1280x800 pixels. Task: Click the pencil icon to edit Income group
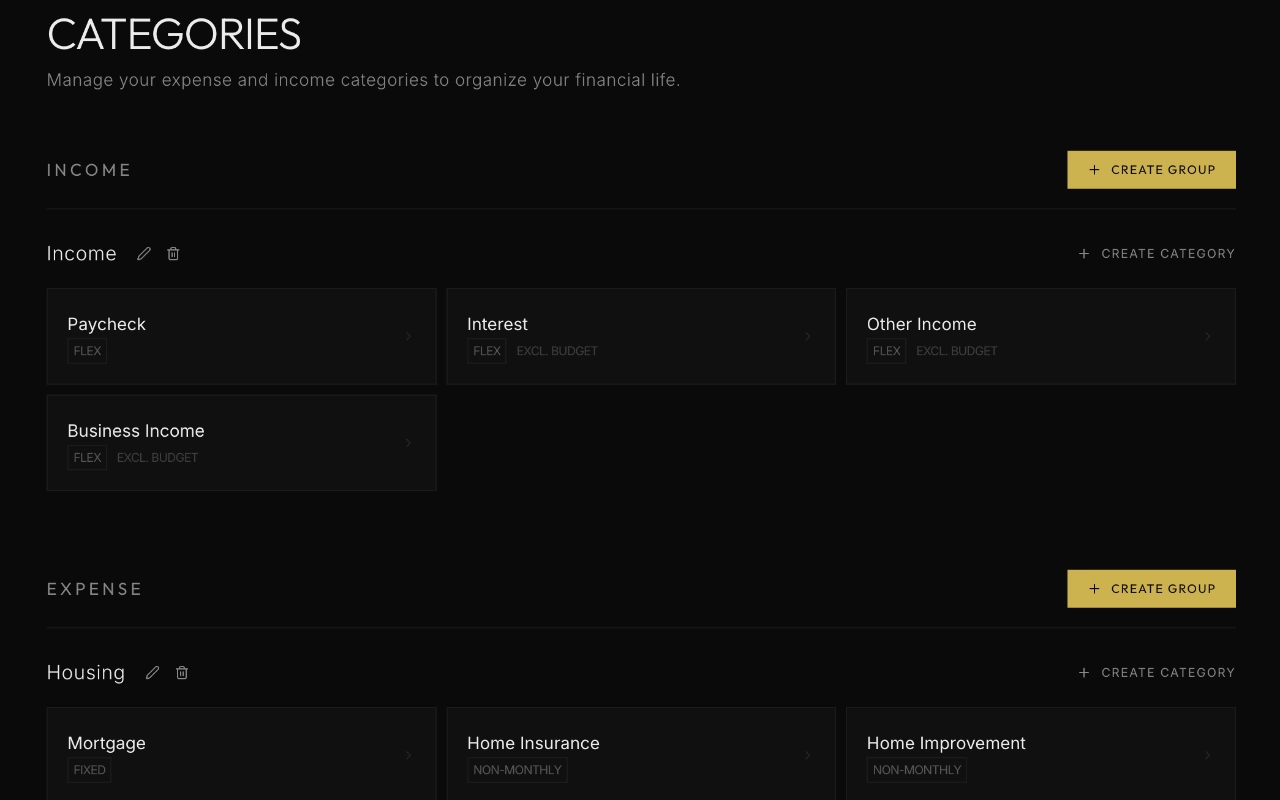tap(144, 253)
